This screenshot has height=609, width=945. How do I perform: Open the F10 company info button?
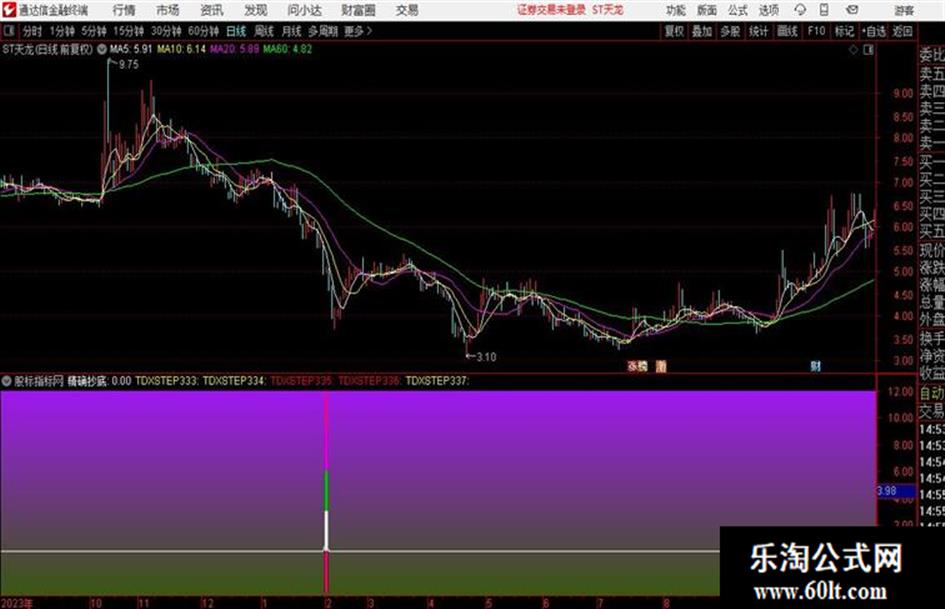(817, 31)
